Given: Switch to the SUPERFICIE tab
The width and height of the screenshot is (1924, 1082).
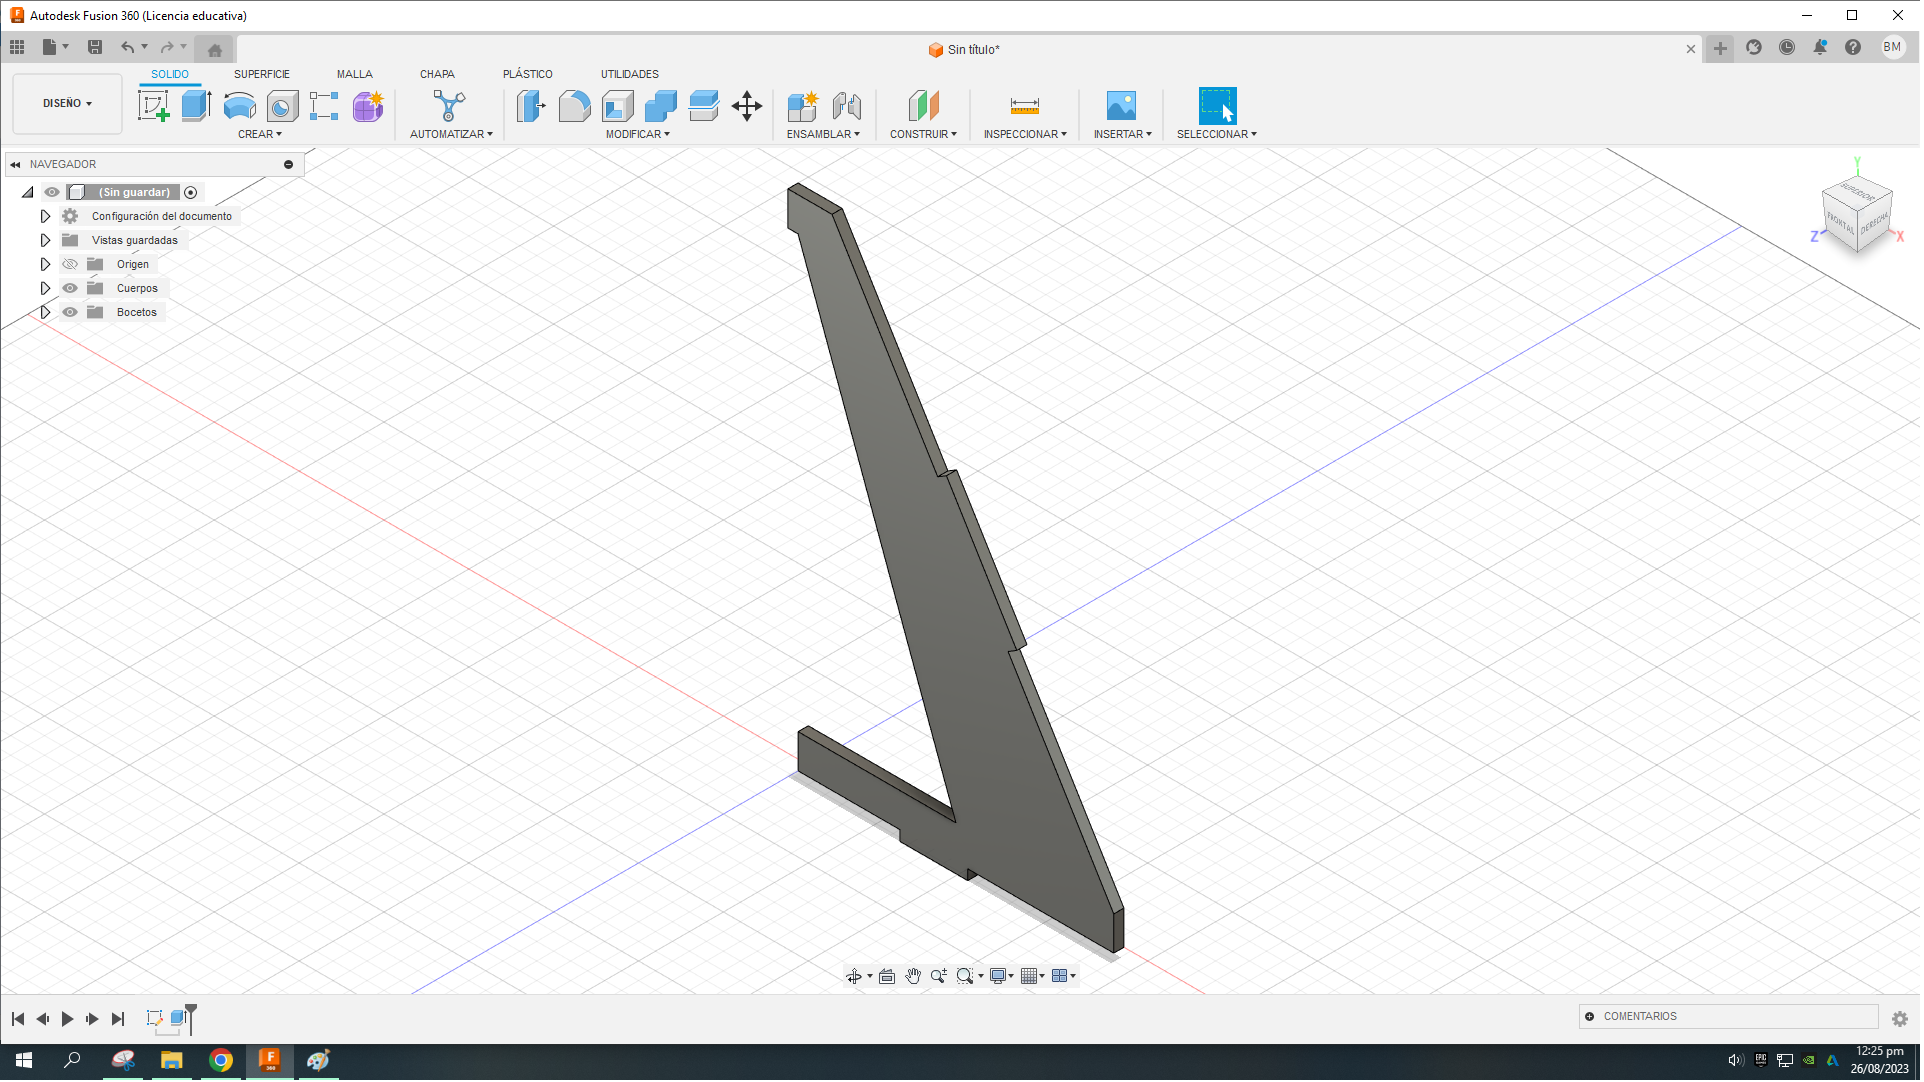Looking at the screenshot, I should tap(261, 73).
